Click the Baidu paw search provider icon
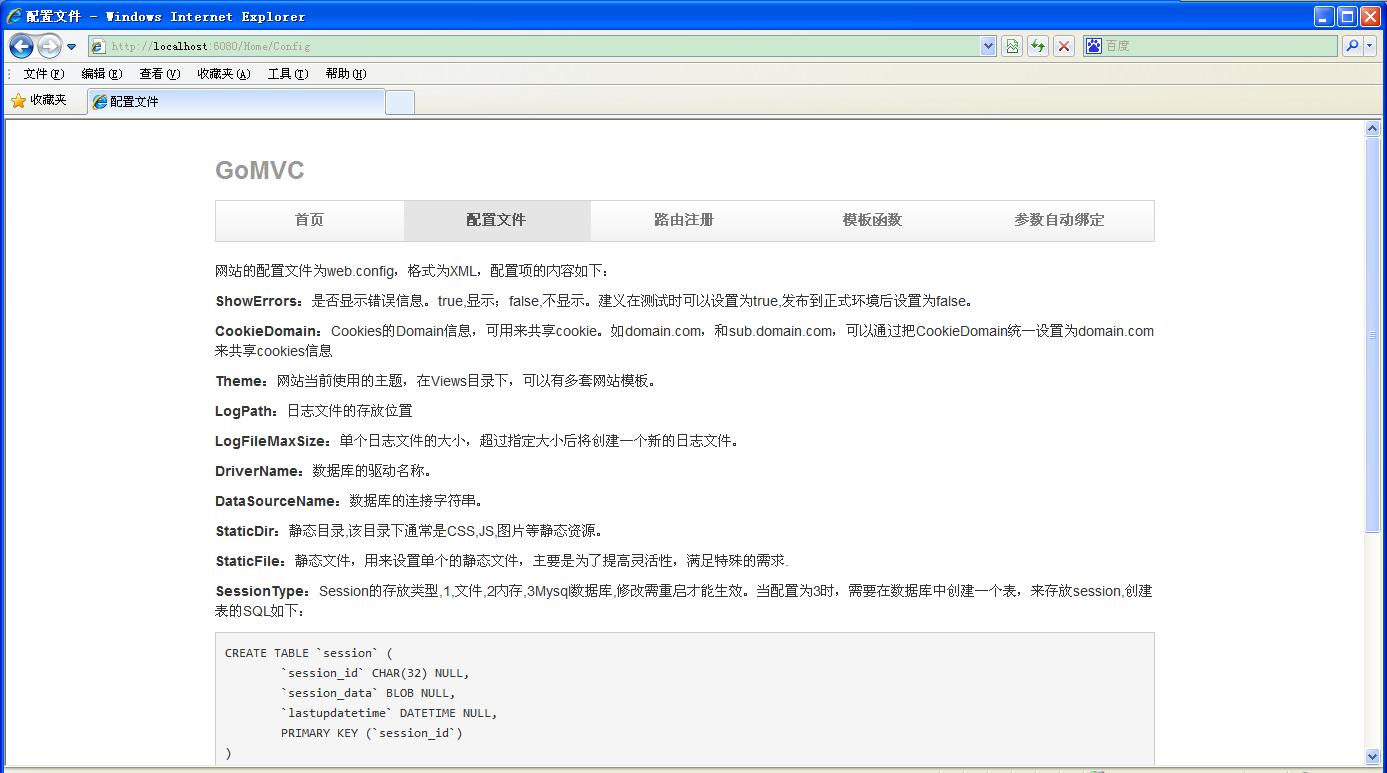This screenshot has width=1387, height=773. pos(1094,46)
